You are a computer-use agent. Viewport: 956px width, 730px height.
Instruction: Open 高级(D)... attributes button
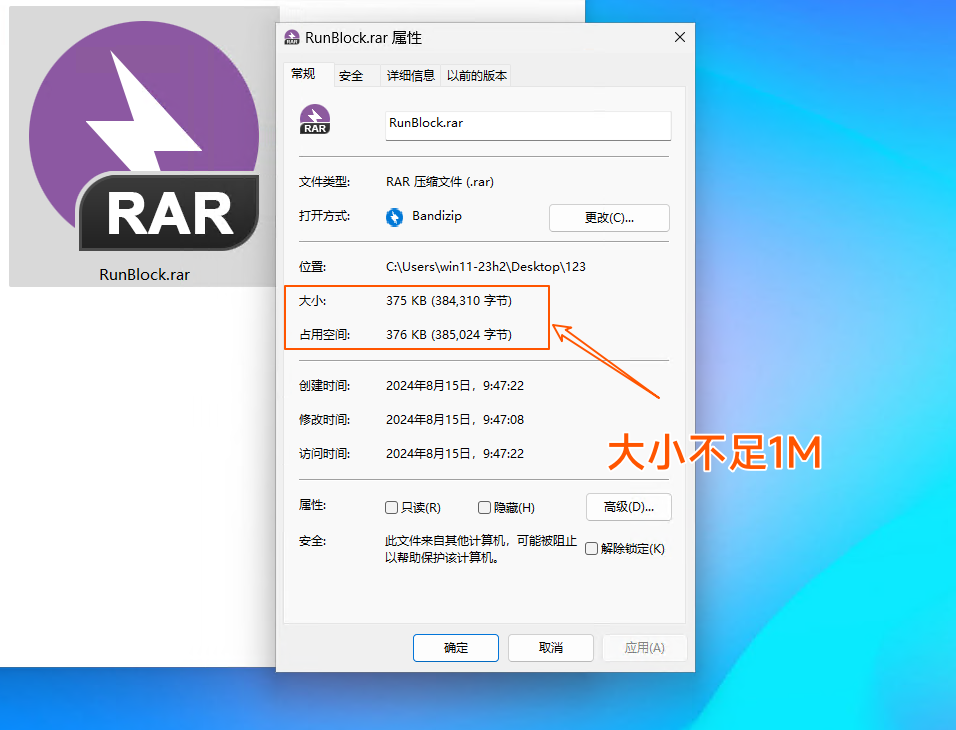(x=629, y=507)
